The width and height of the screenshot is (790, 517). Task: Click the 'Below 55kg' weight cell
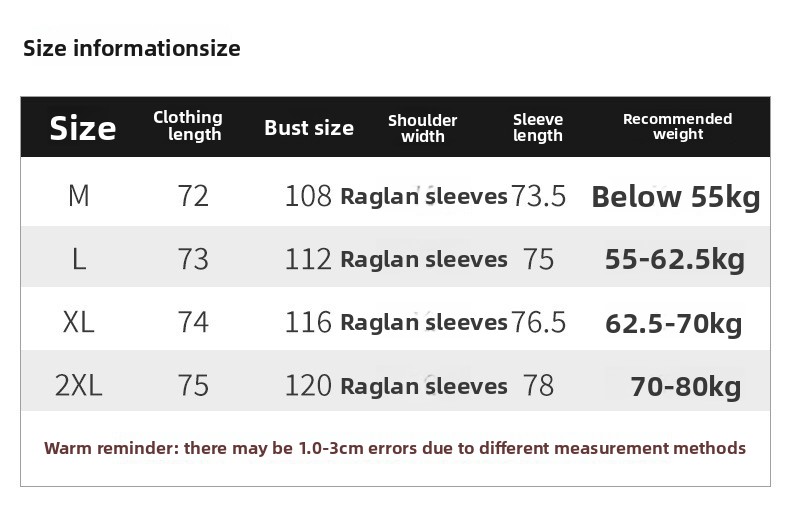coord(676,197)
